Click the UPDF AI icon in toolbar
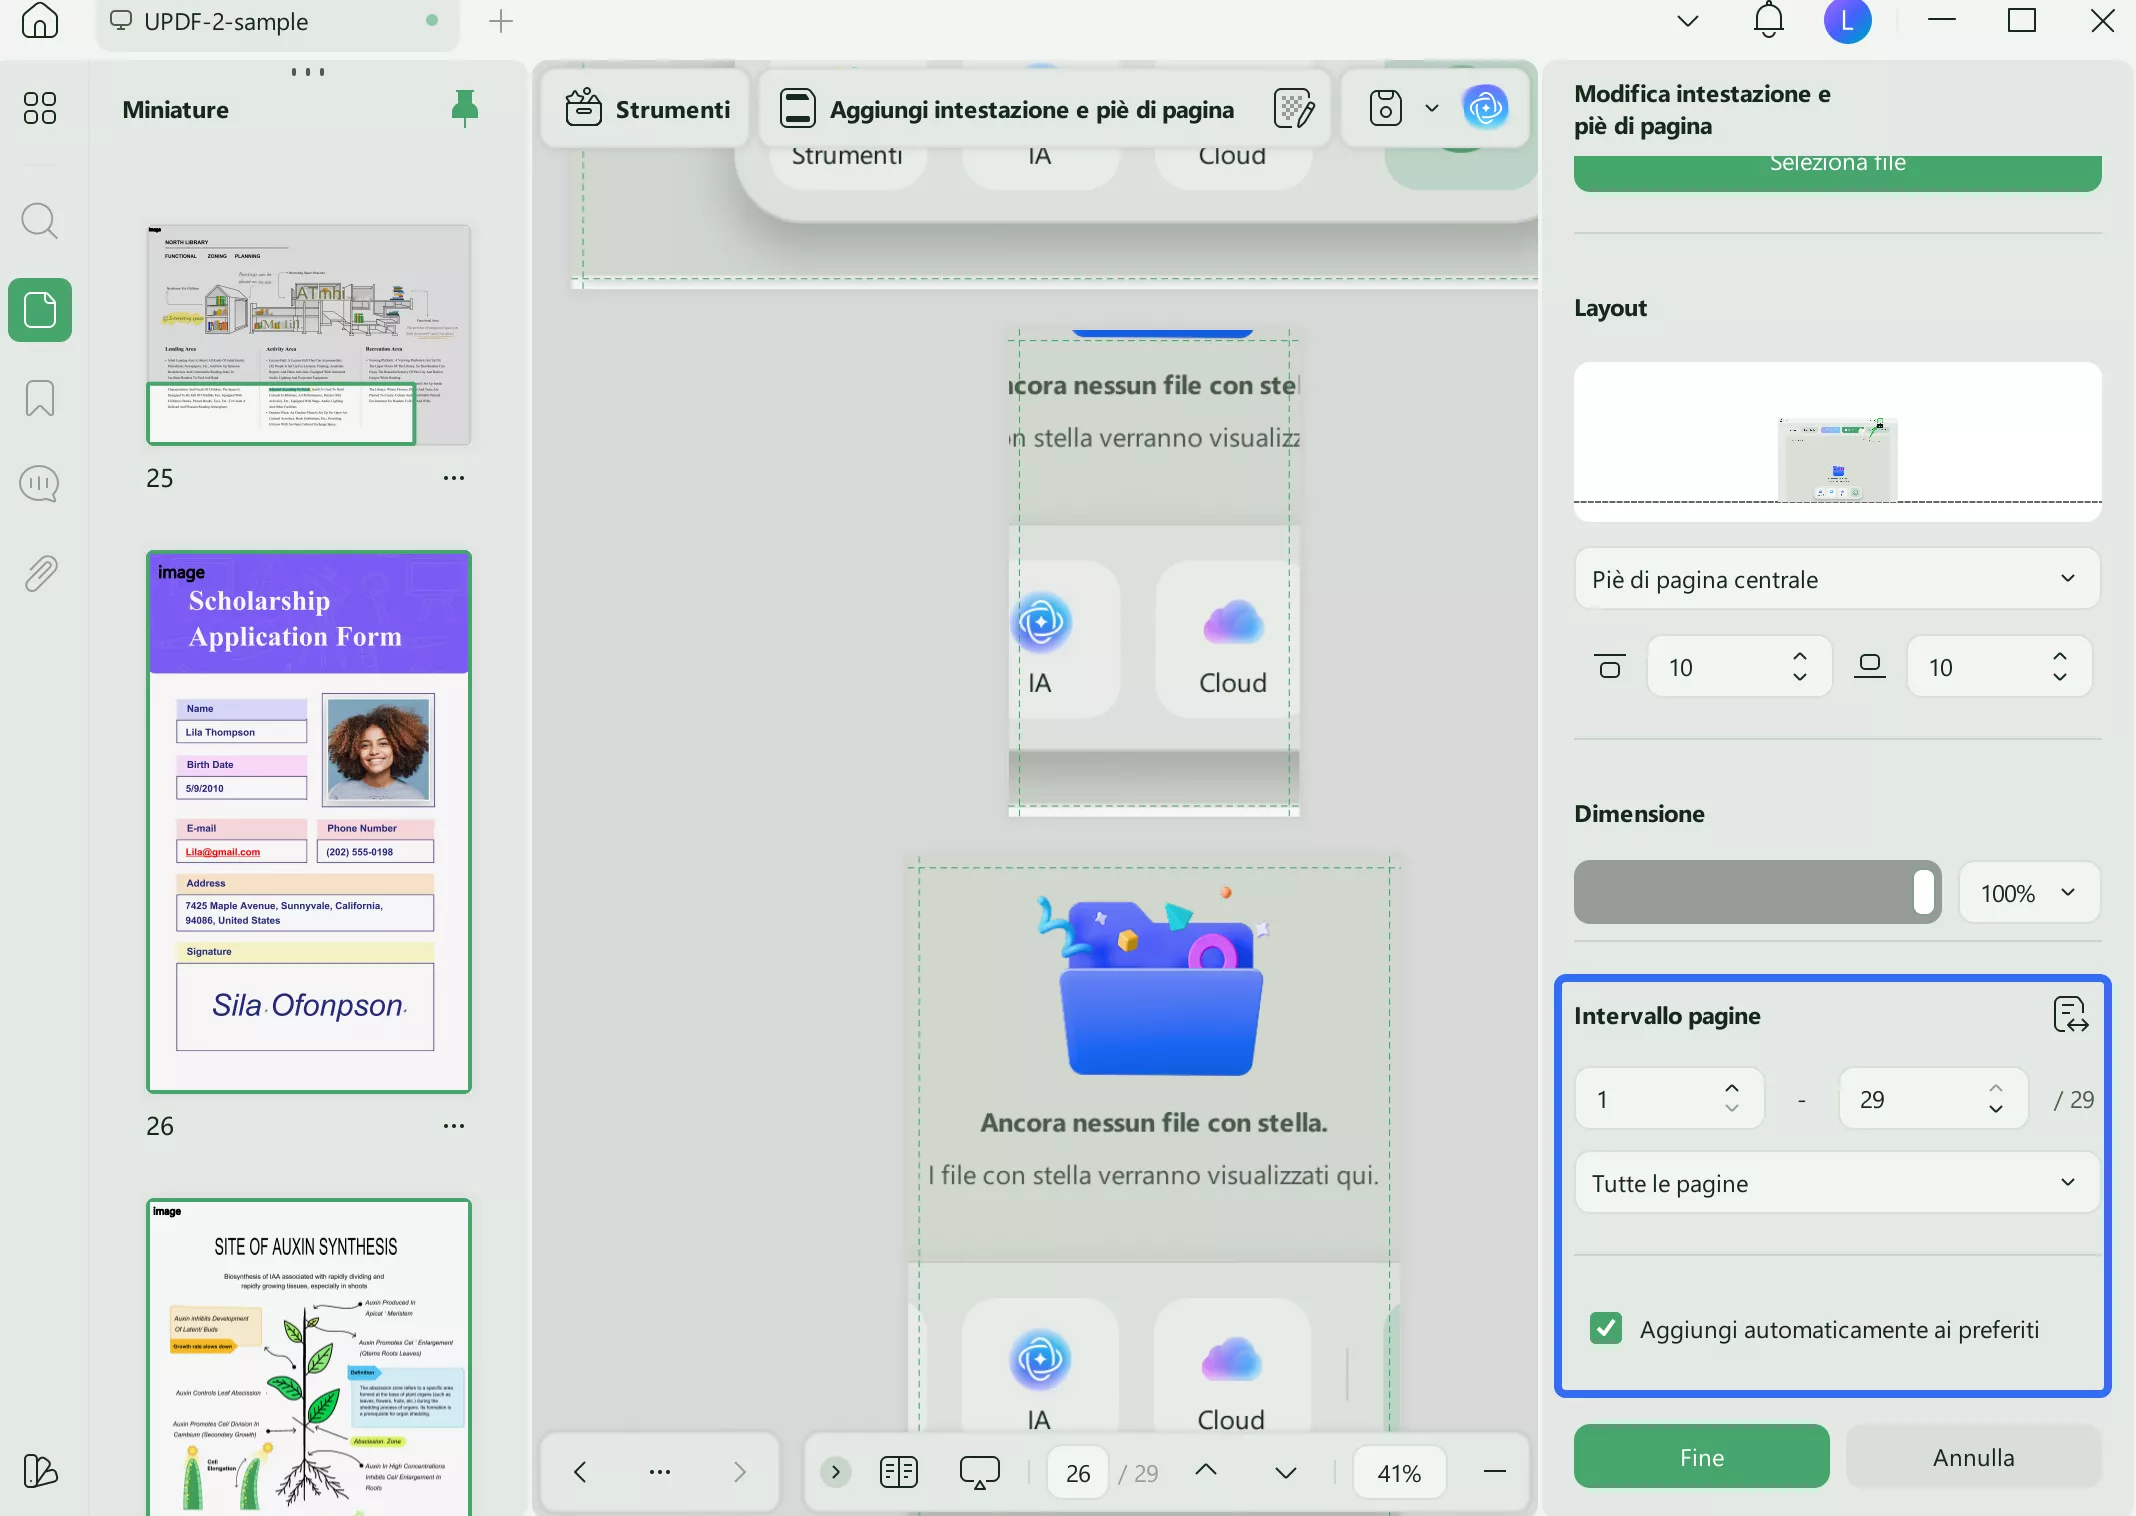 pos(1485,108)
